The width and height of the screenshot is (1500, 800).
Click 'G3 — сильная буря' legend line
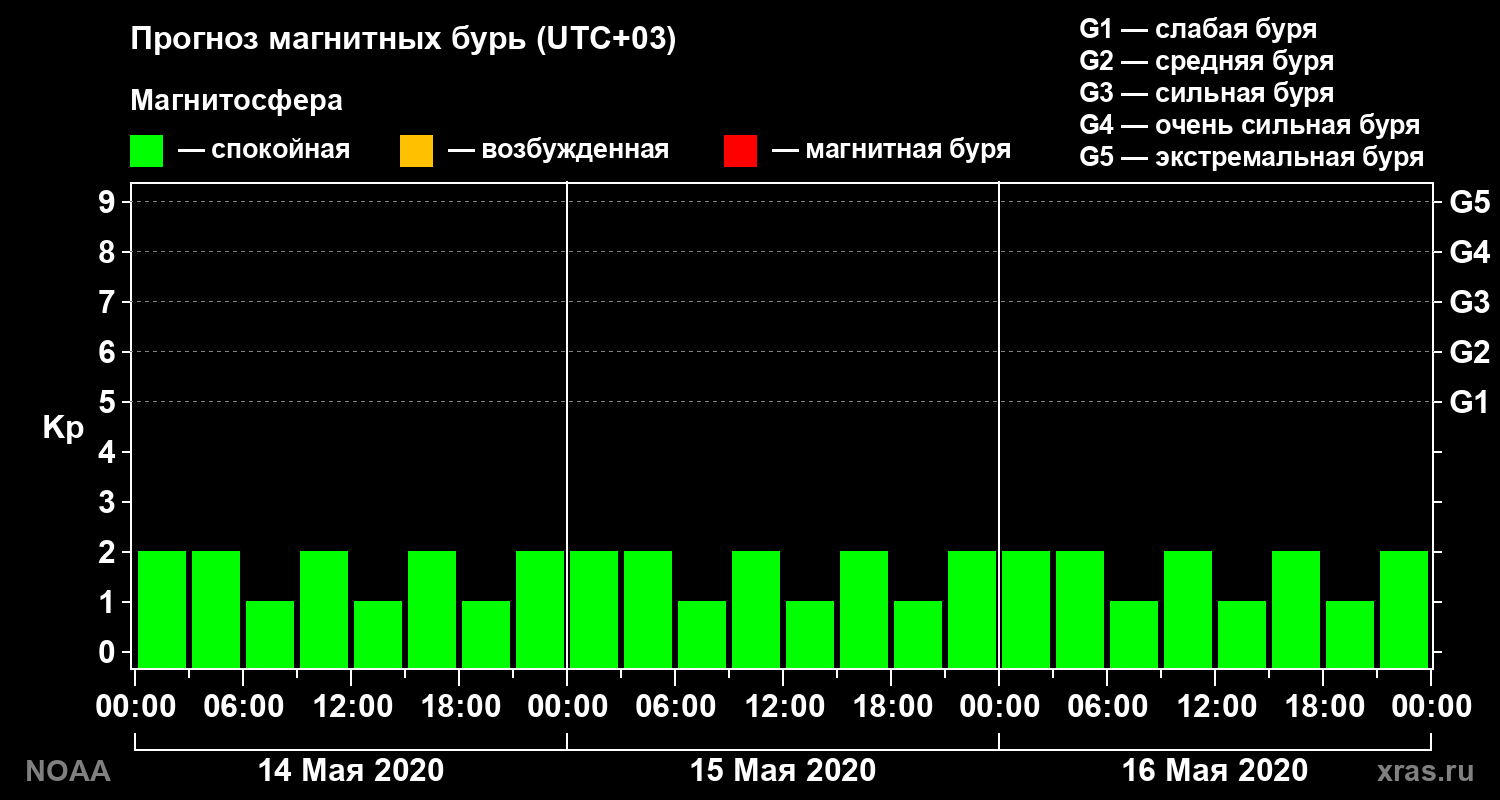1207,93
